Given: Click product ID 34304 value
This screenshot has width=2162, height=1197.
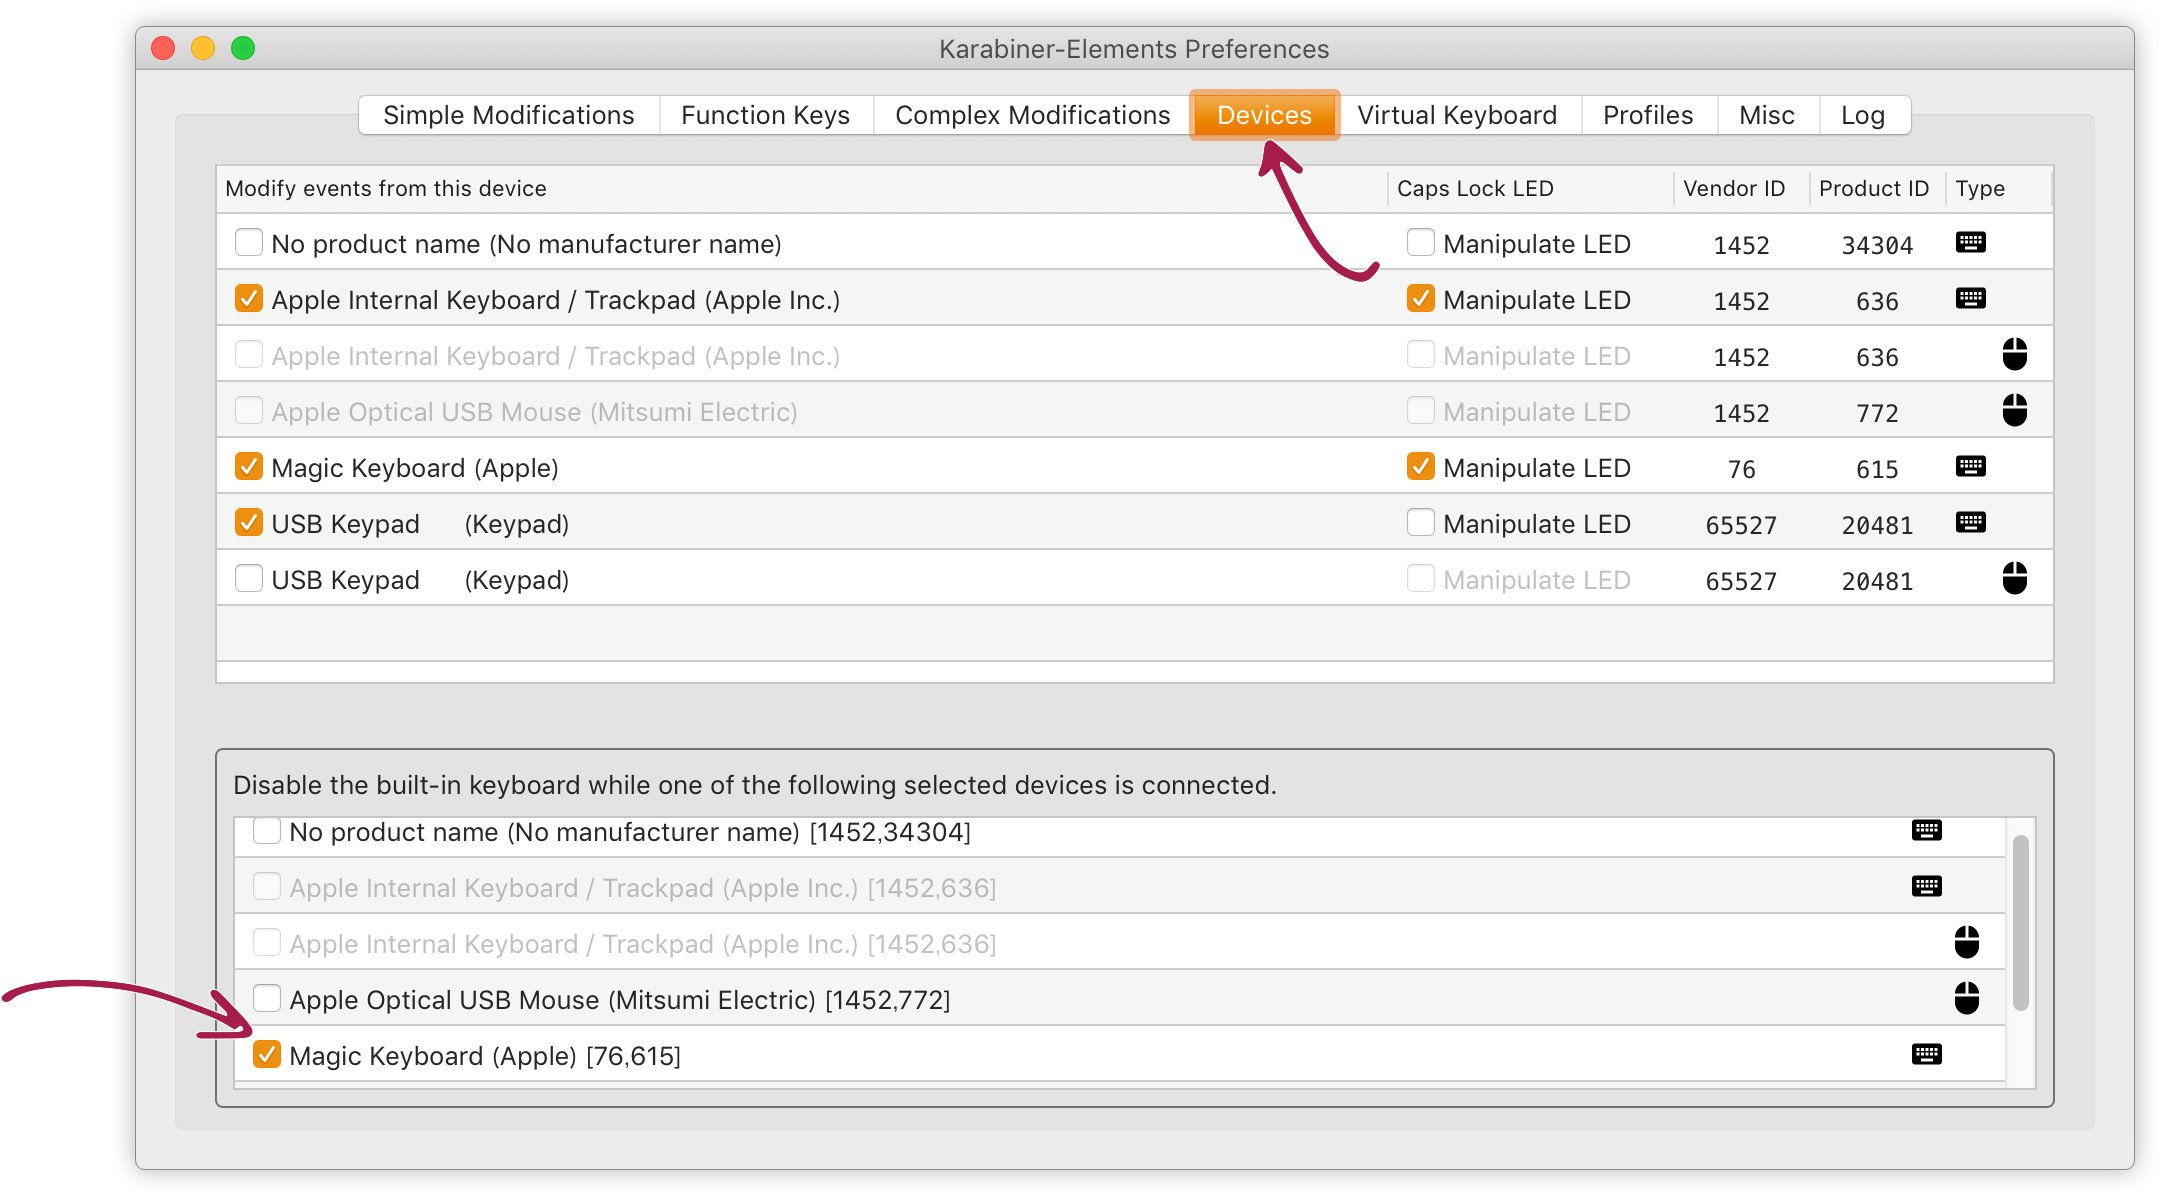Looking at the screenshot, I should pyautogui.click(x=1878, y=245).
